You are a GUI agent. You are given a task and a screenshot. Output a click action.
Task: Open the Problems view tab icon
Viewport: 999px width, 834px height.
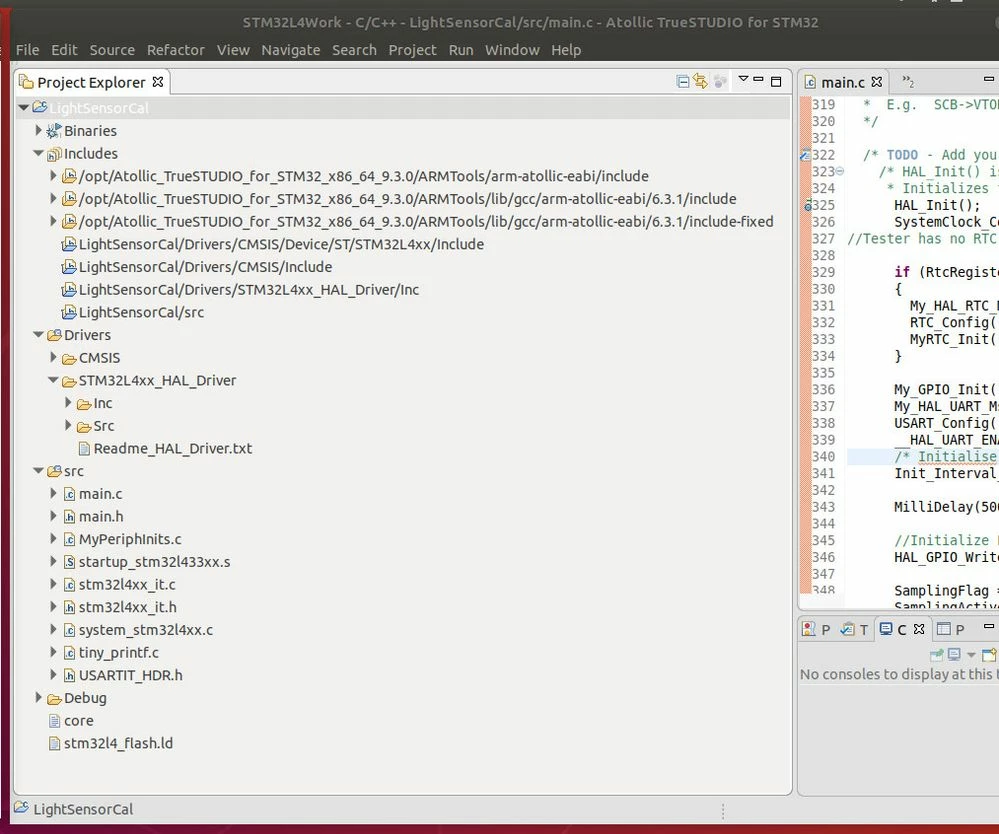click(809, 629)
